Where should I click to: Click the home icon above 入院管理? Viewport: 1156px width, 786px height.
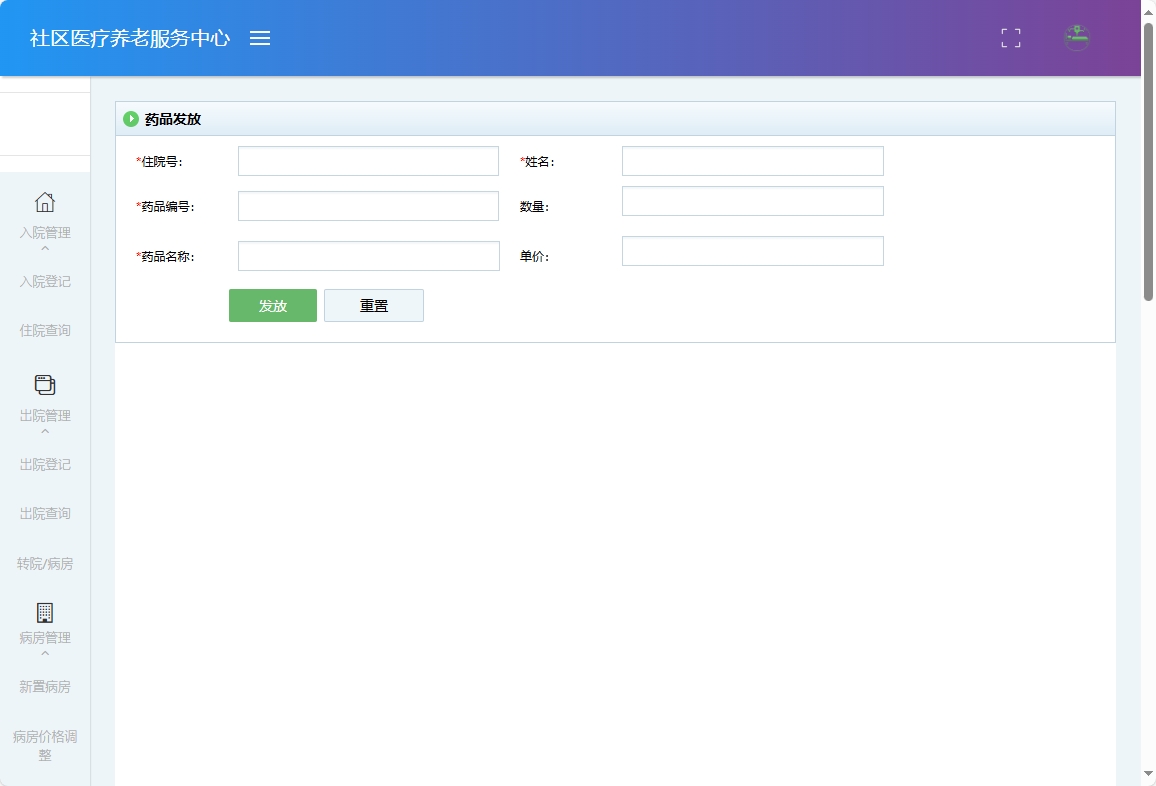click(x=45, y=203)
